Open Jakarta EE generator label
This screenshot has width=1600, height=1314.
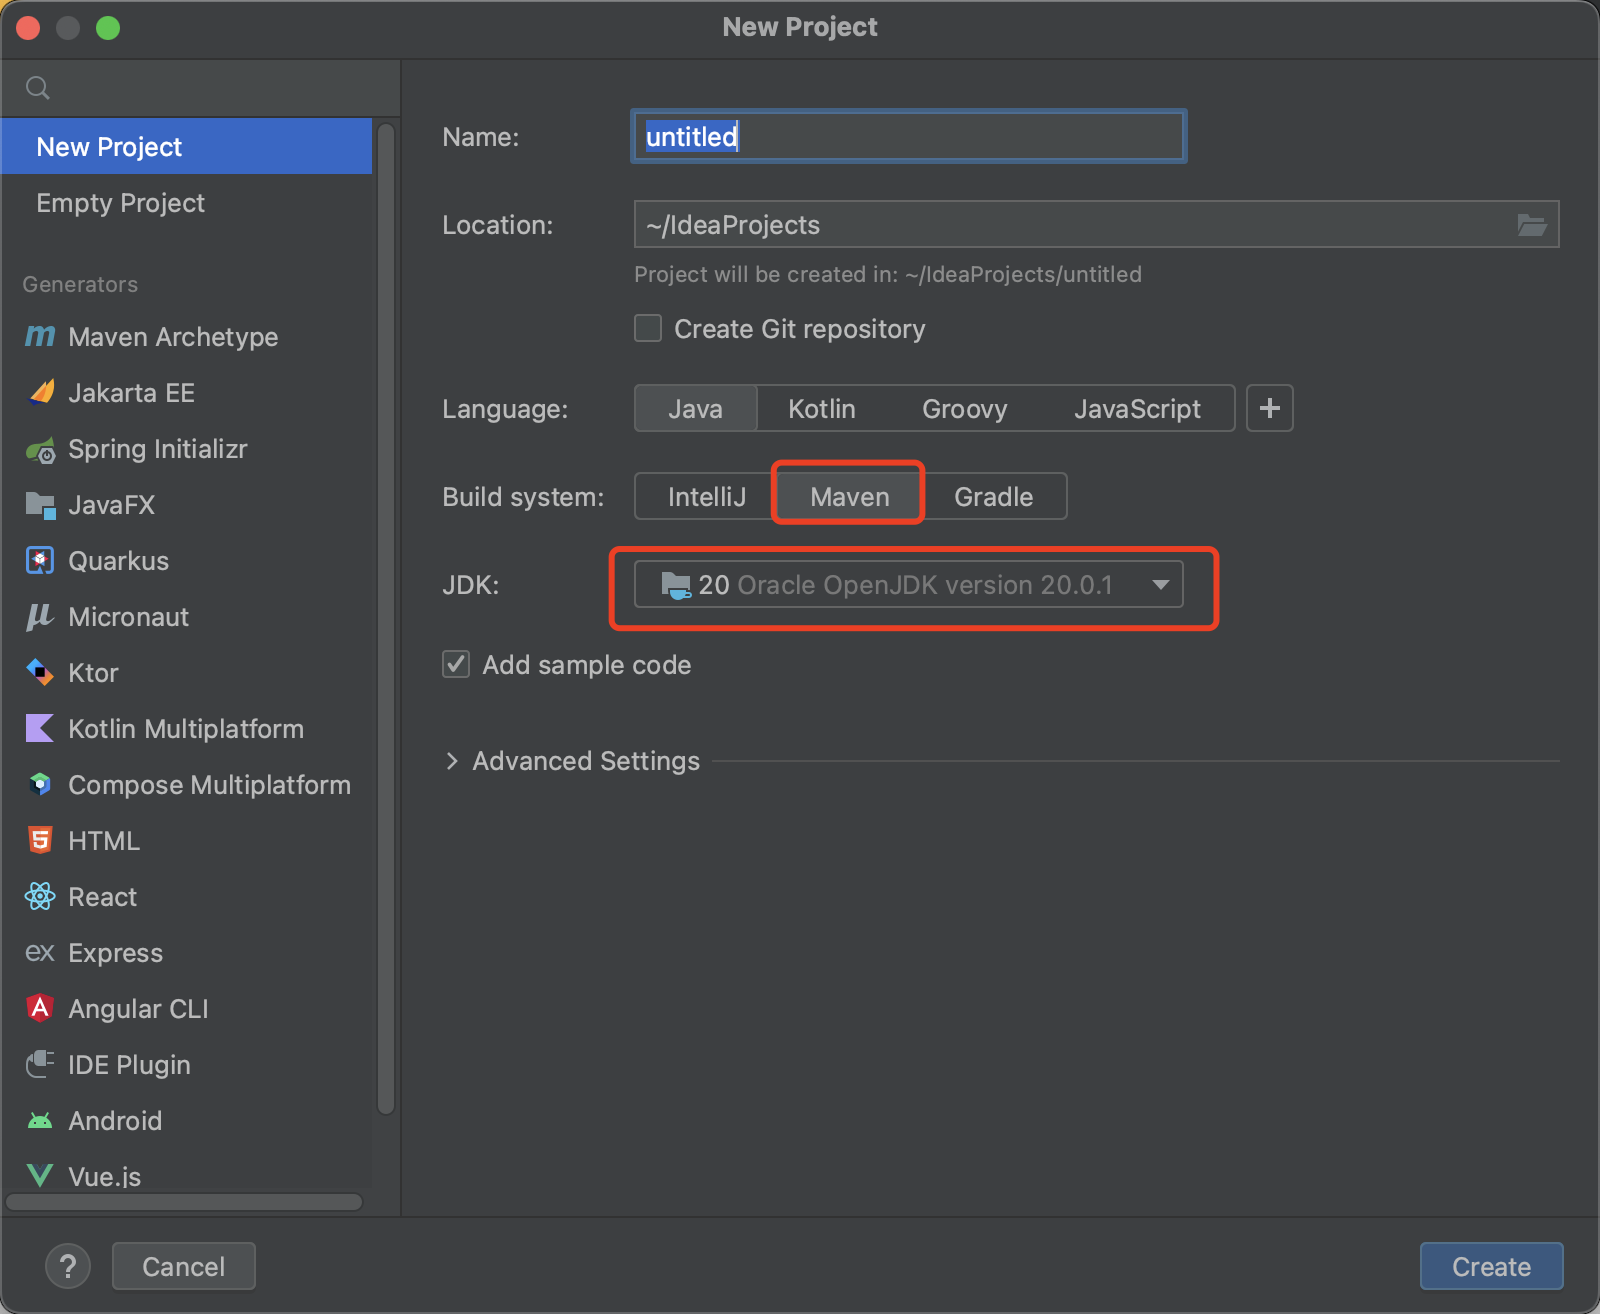pyautogui.click(x=131, y=393)
